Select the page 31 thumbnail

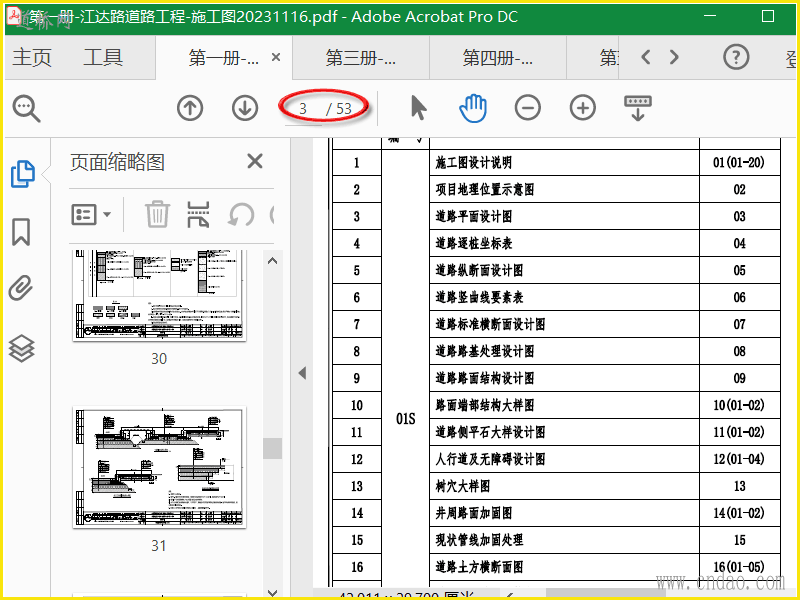coord(159,467)
